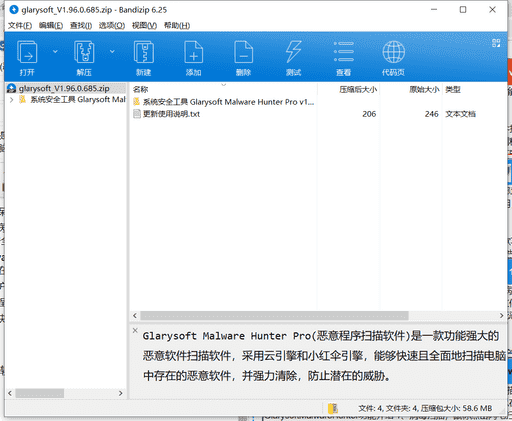512x421 pixels.
Task: Click the View (查看) list icon
Action: click(x=344, y=52)
